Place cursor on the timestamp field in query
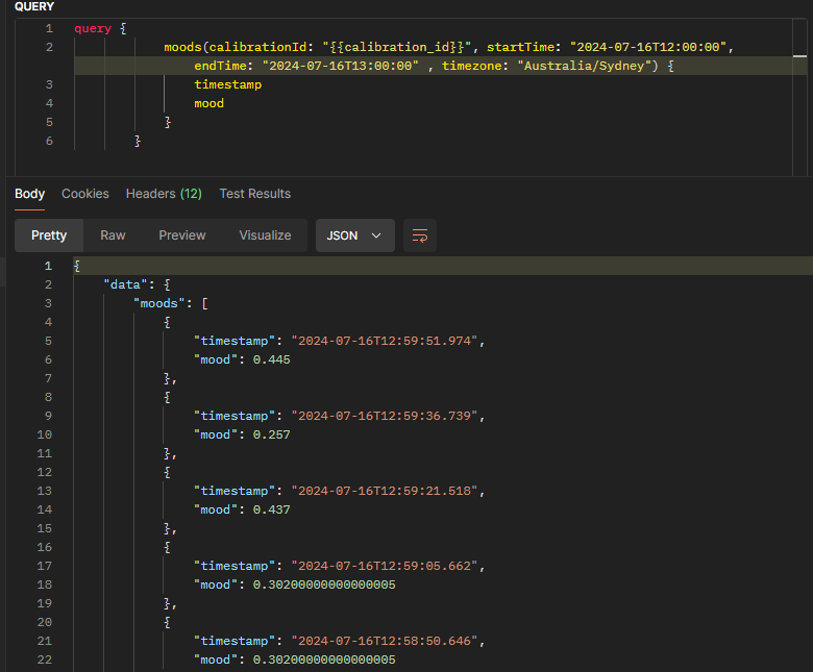 tap(228, 85)
